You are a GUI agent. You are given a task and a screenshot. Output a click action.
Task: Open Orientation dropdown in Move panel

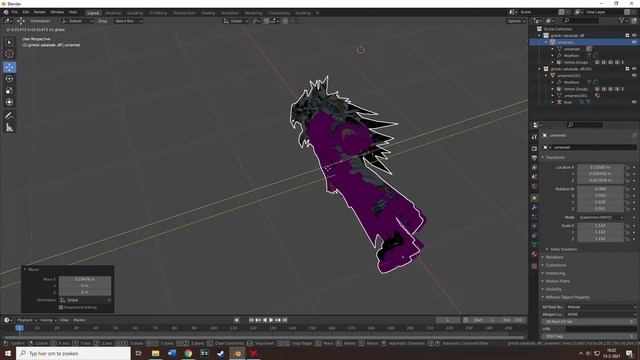pos(85,300)
